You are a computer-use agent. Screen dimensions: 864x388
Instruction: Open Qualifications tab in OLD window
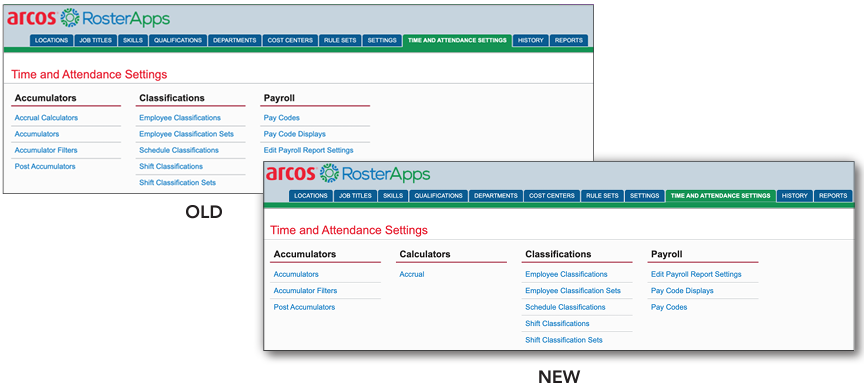pos(178,40)
